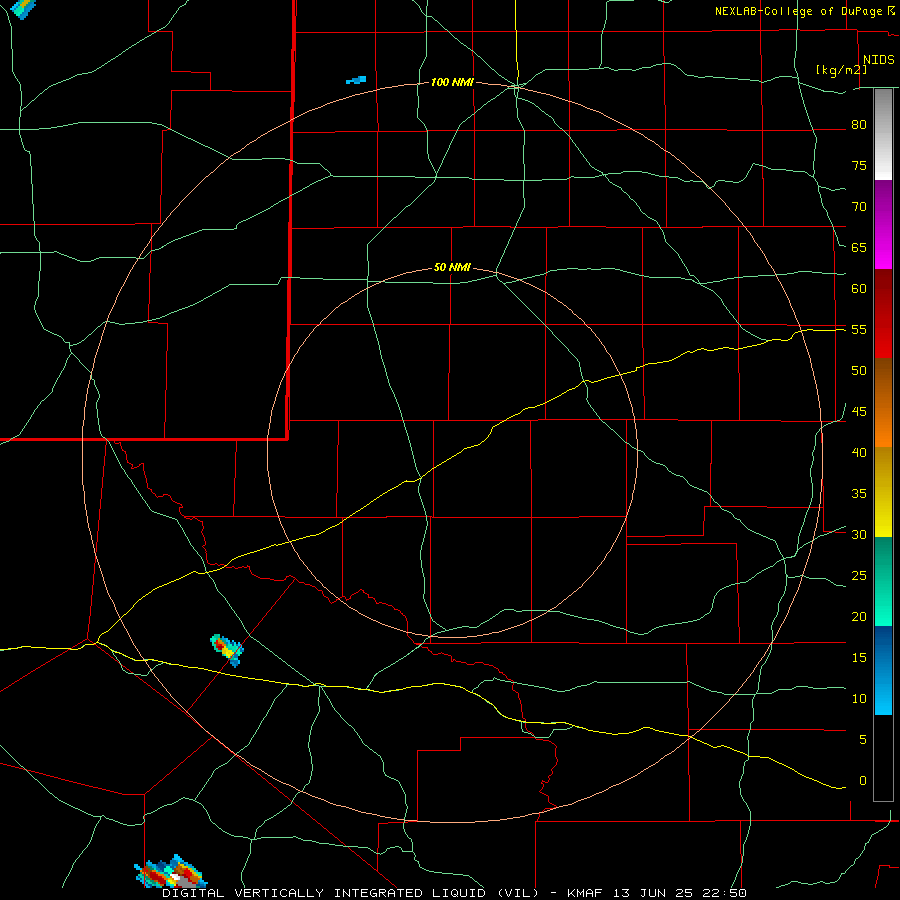The image size is (900, 900).
Task: Click the [kg/m2] units label
Action: [x=841, y=70]
